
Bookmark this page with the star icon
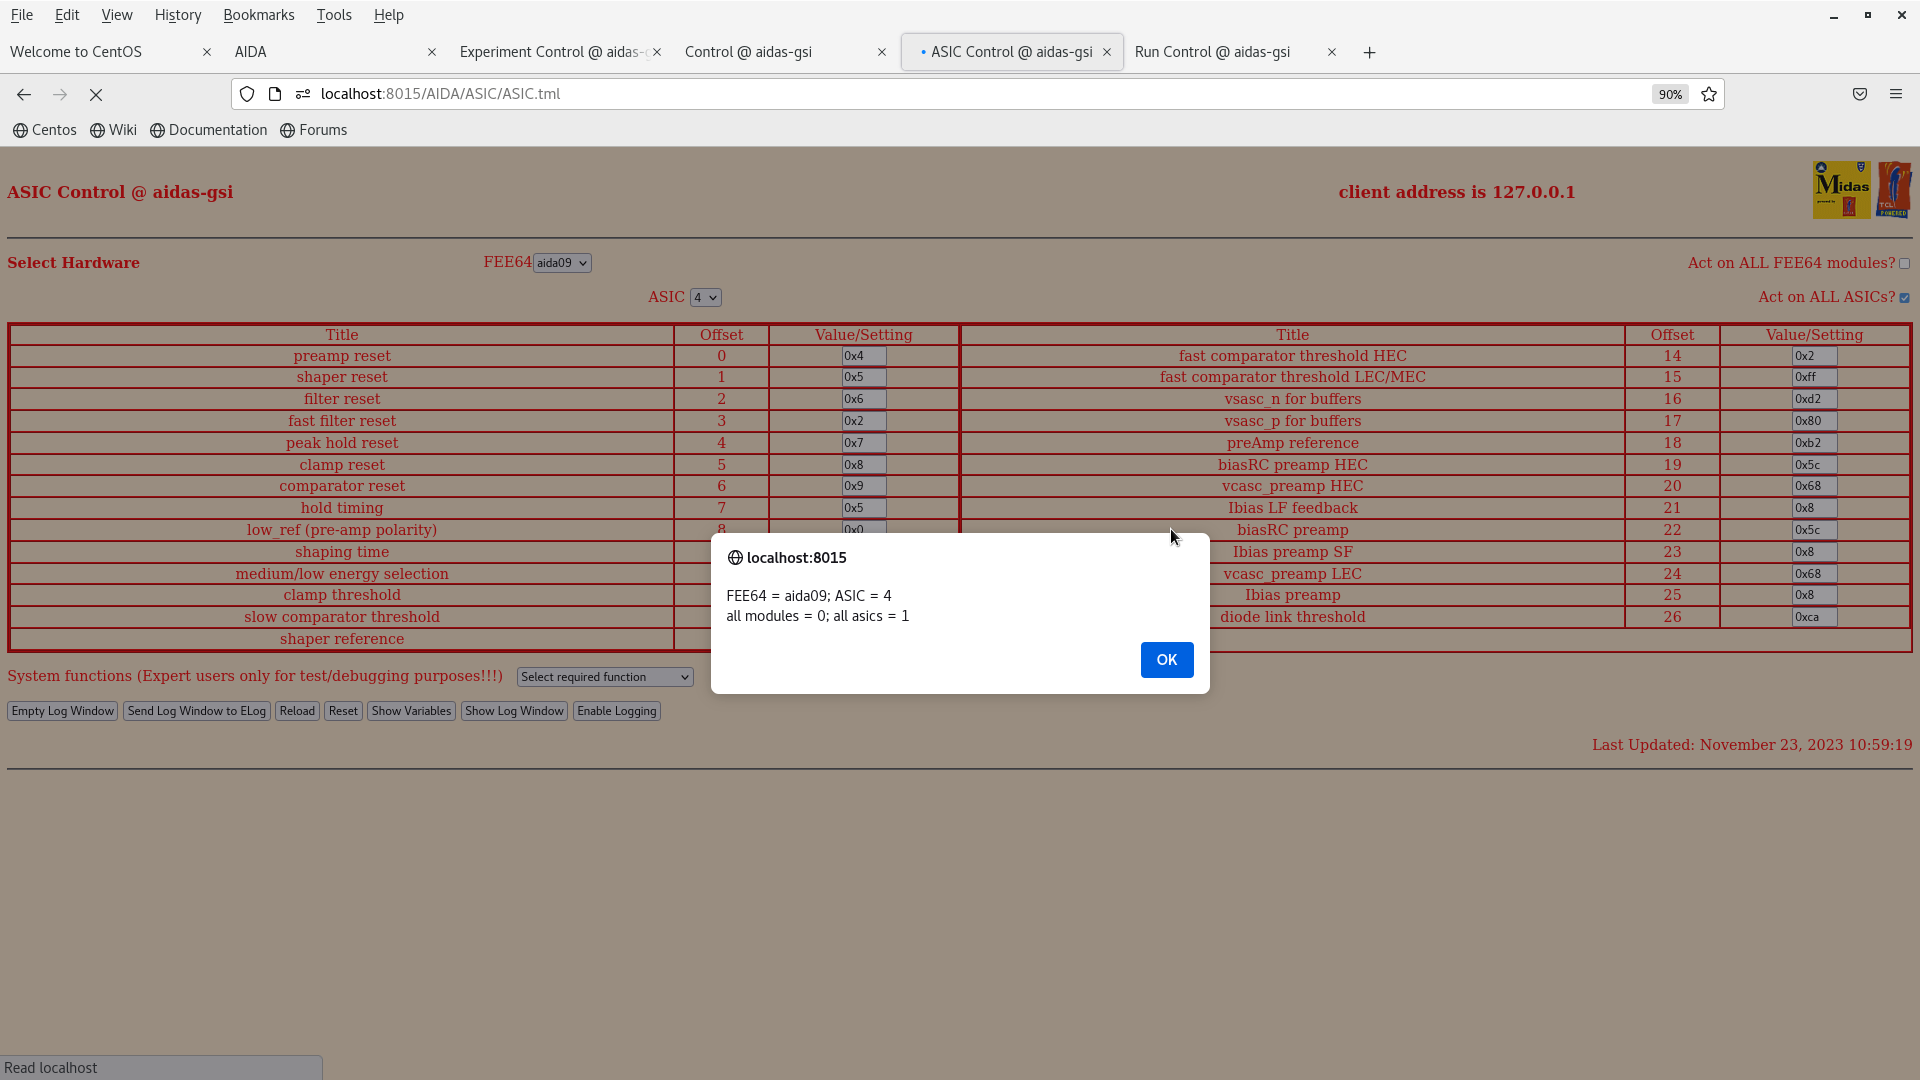pyautogui.click(x=1708, y=94)
